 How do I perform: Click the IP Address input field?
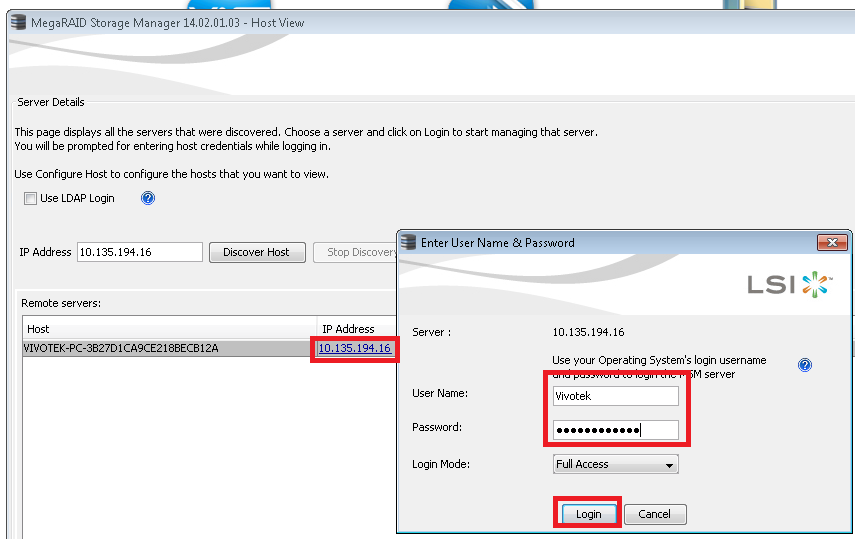pyautogui.click(x=140, y=252)
